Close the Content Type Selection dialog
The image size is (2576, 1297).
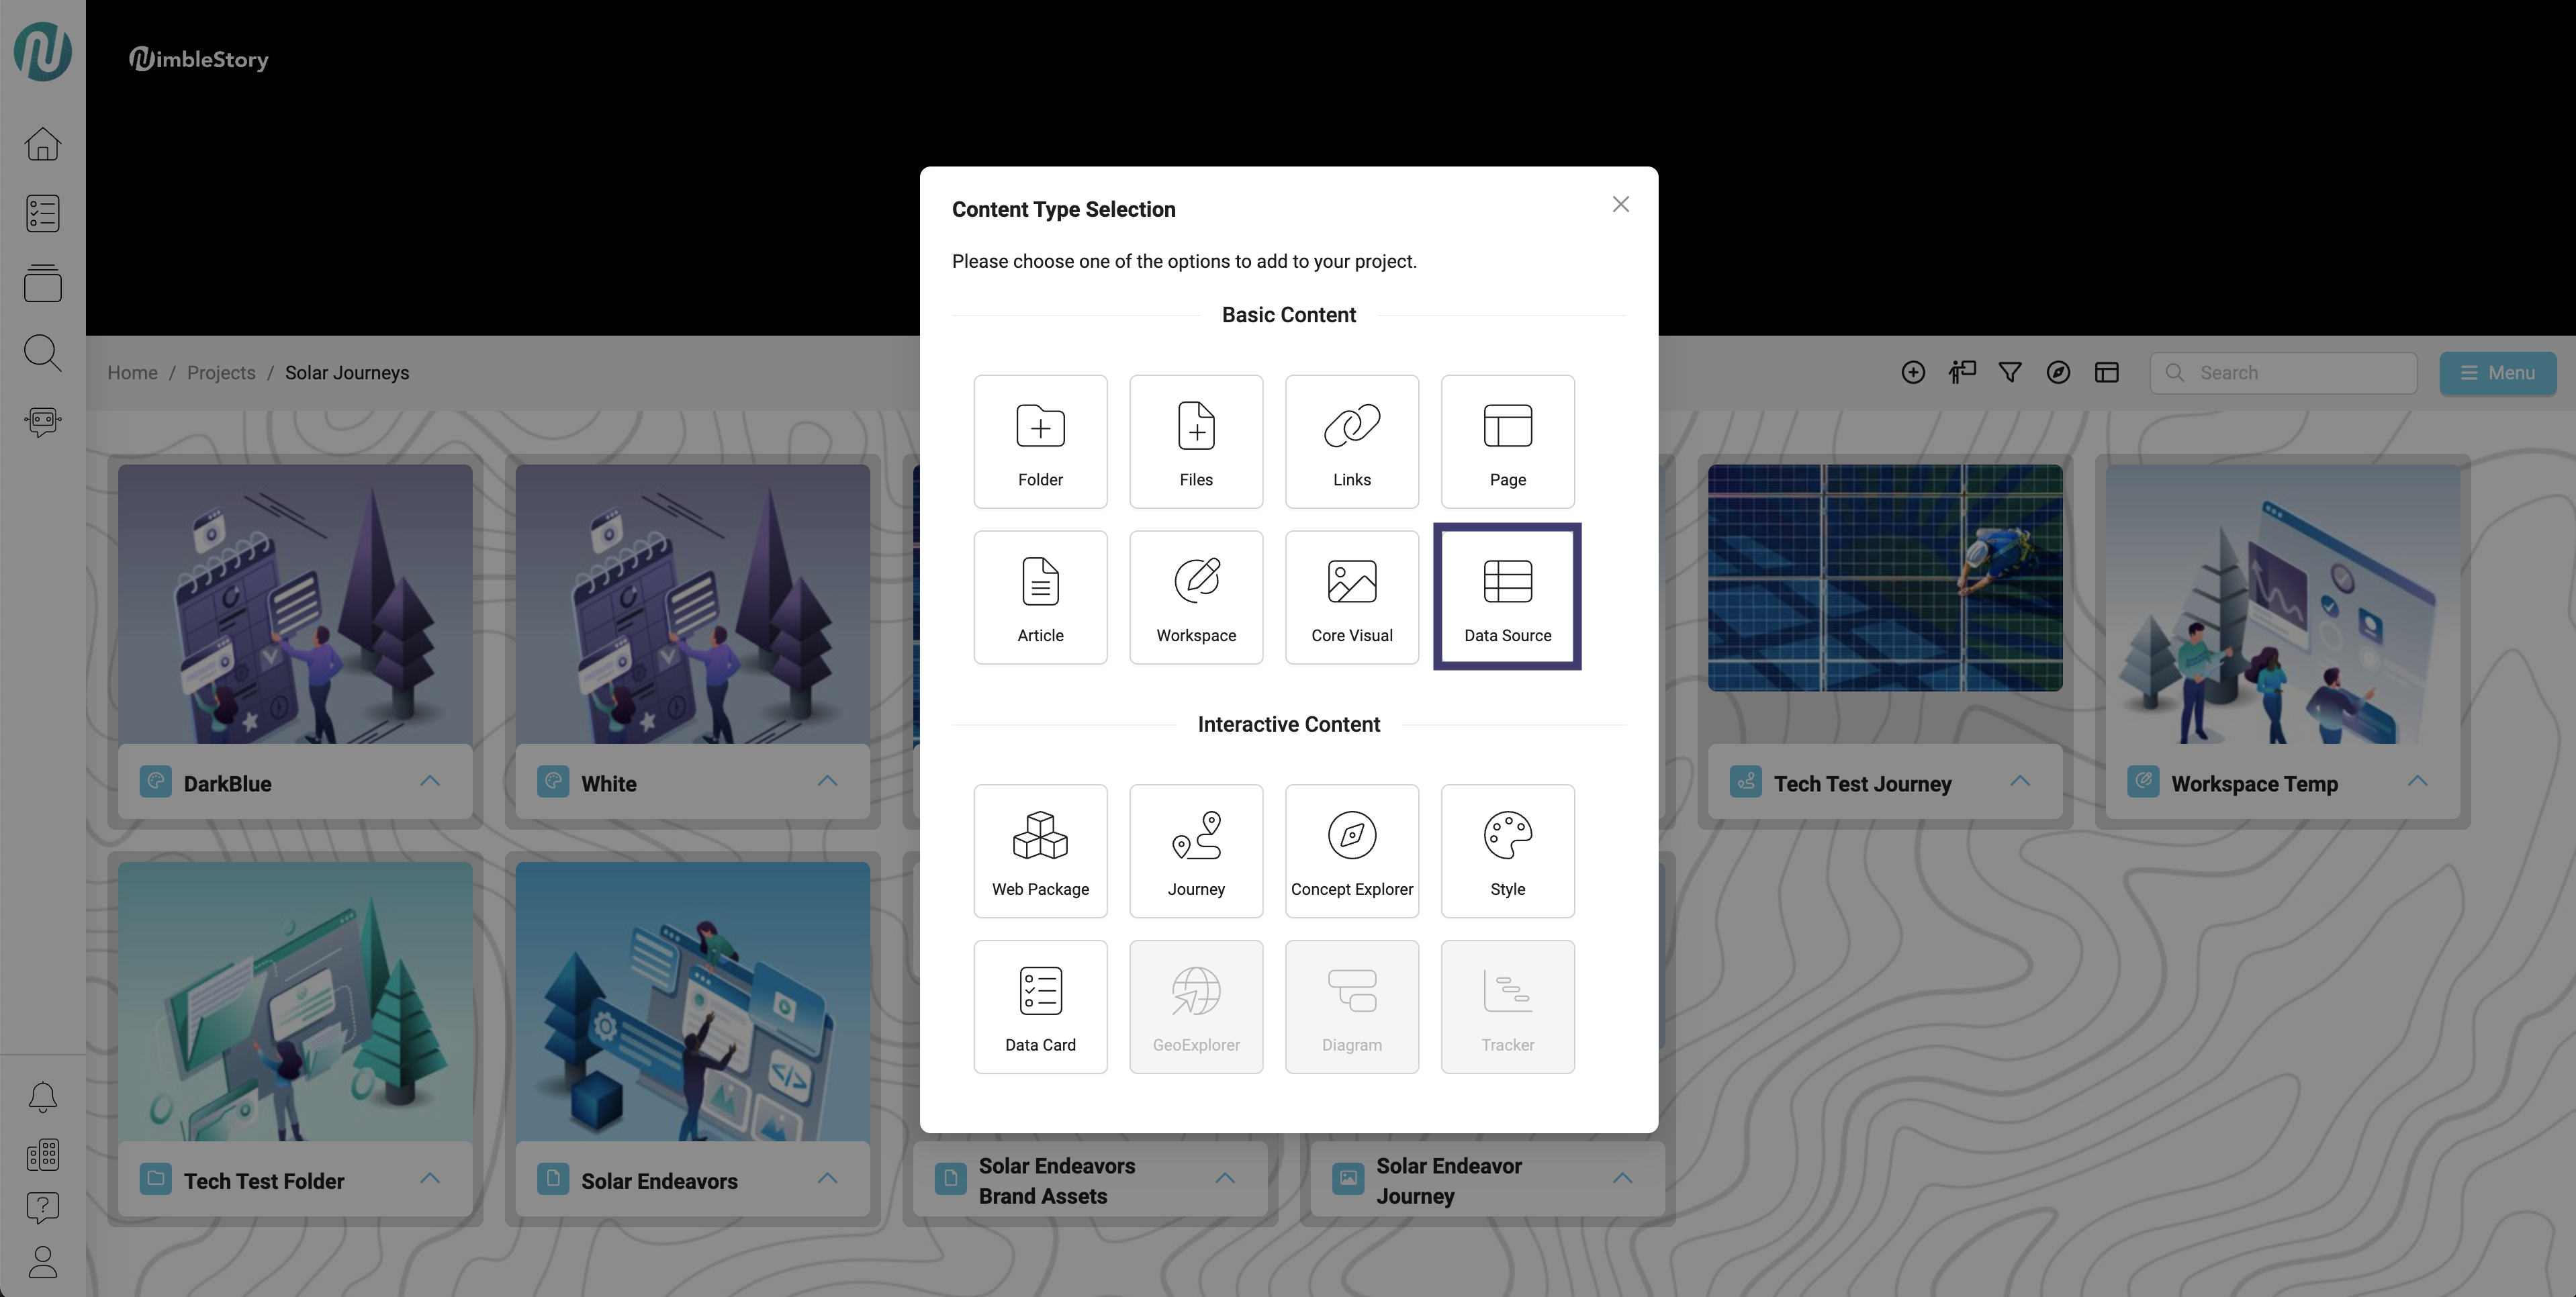coord(1620,204)
